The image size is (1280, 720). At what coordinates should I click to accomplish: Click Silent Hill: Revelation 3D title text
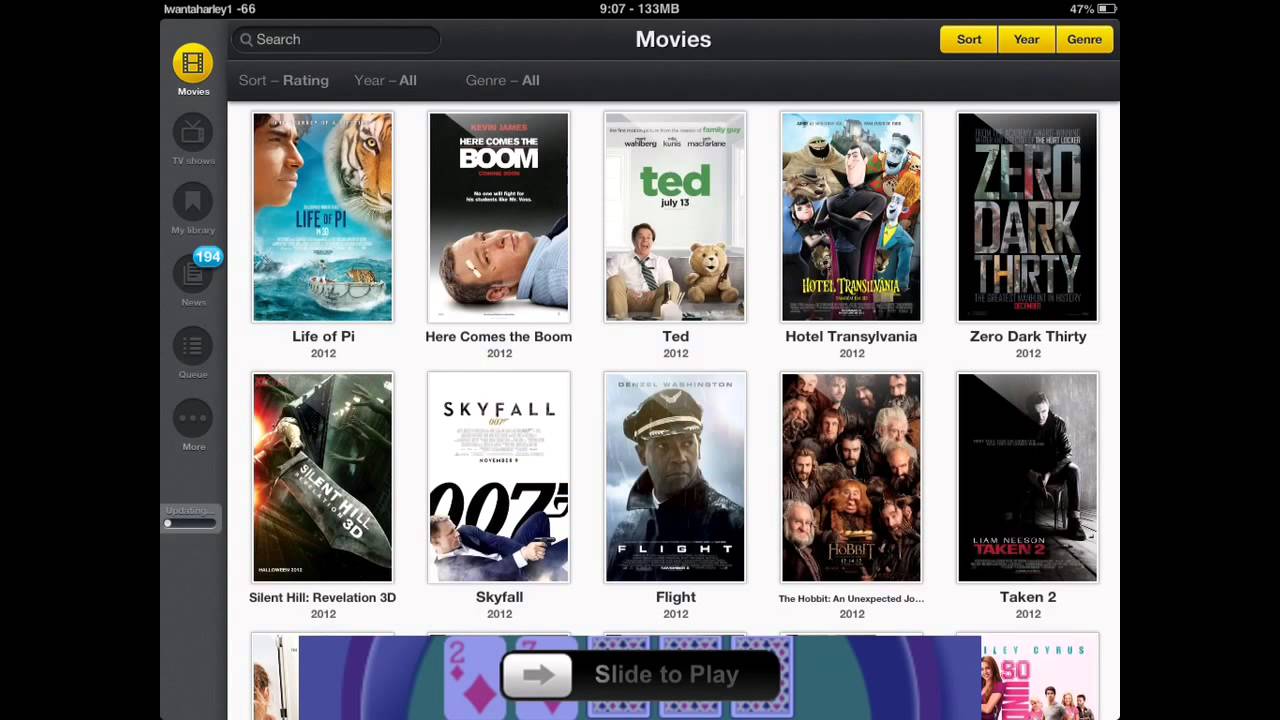tap(323, 597)
